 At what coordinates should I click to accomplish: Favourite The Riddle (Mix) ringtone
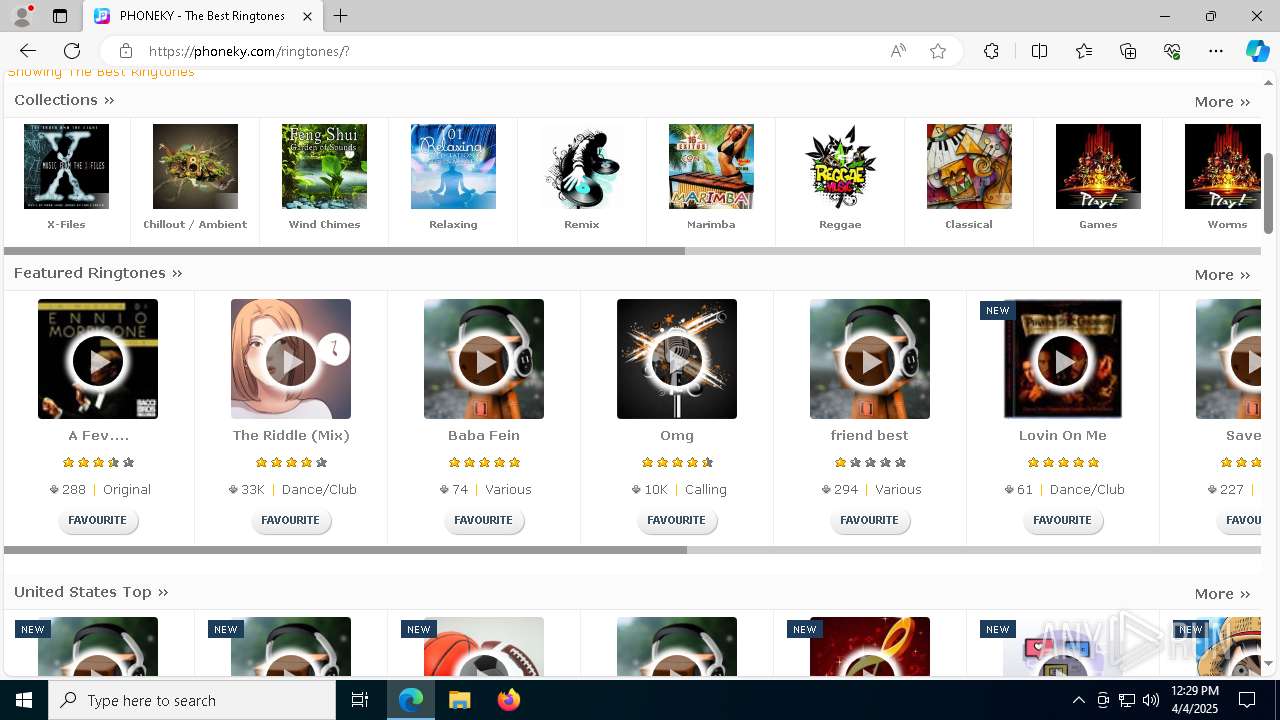(x=291, y=520)
